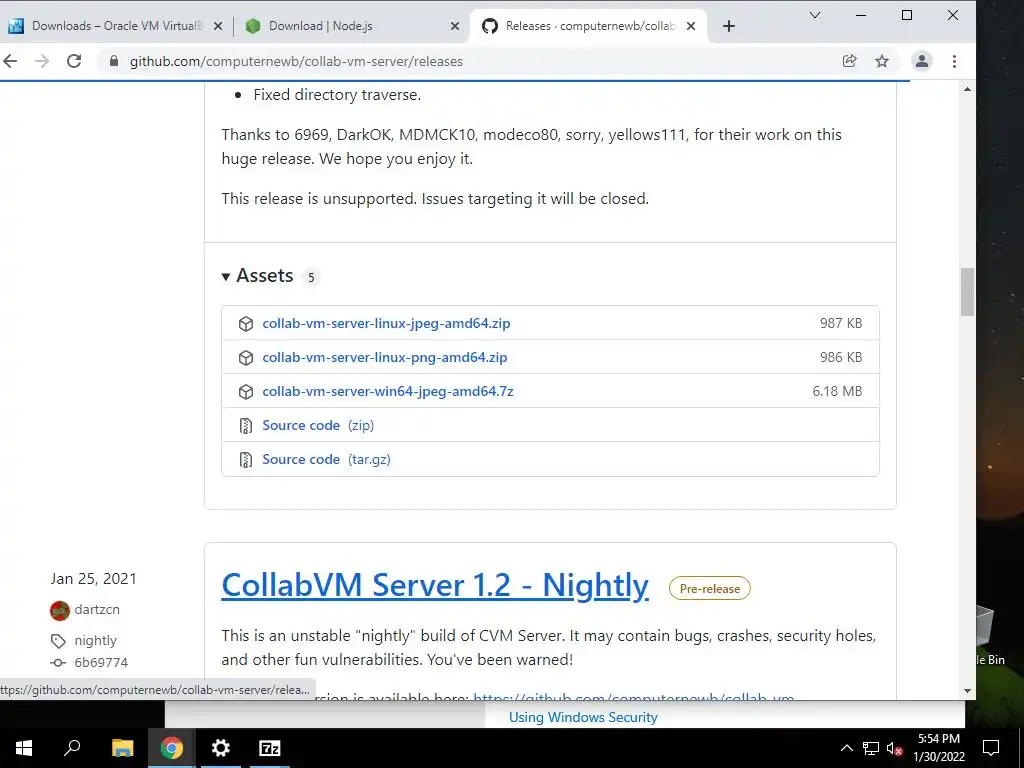
Task: Download Source code (tar.gz)
Action: 327,459
